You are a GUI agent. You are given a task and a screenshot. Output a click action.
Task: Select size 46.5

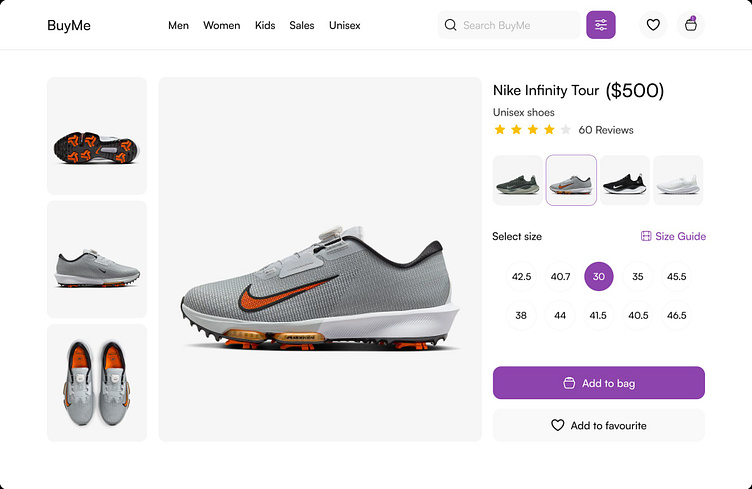(x=677, y=316)
